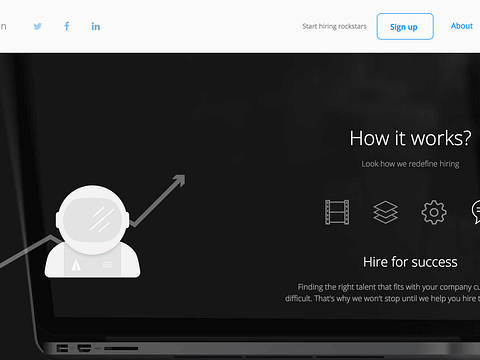Click the Sign up button

pos(405,27)
